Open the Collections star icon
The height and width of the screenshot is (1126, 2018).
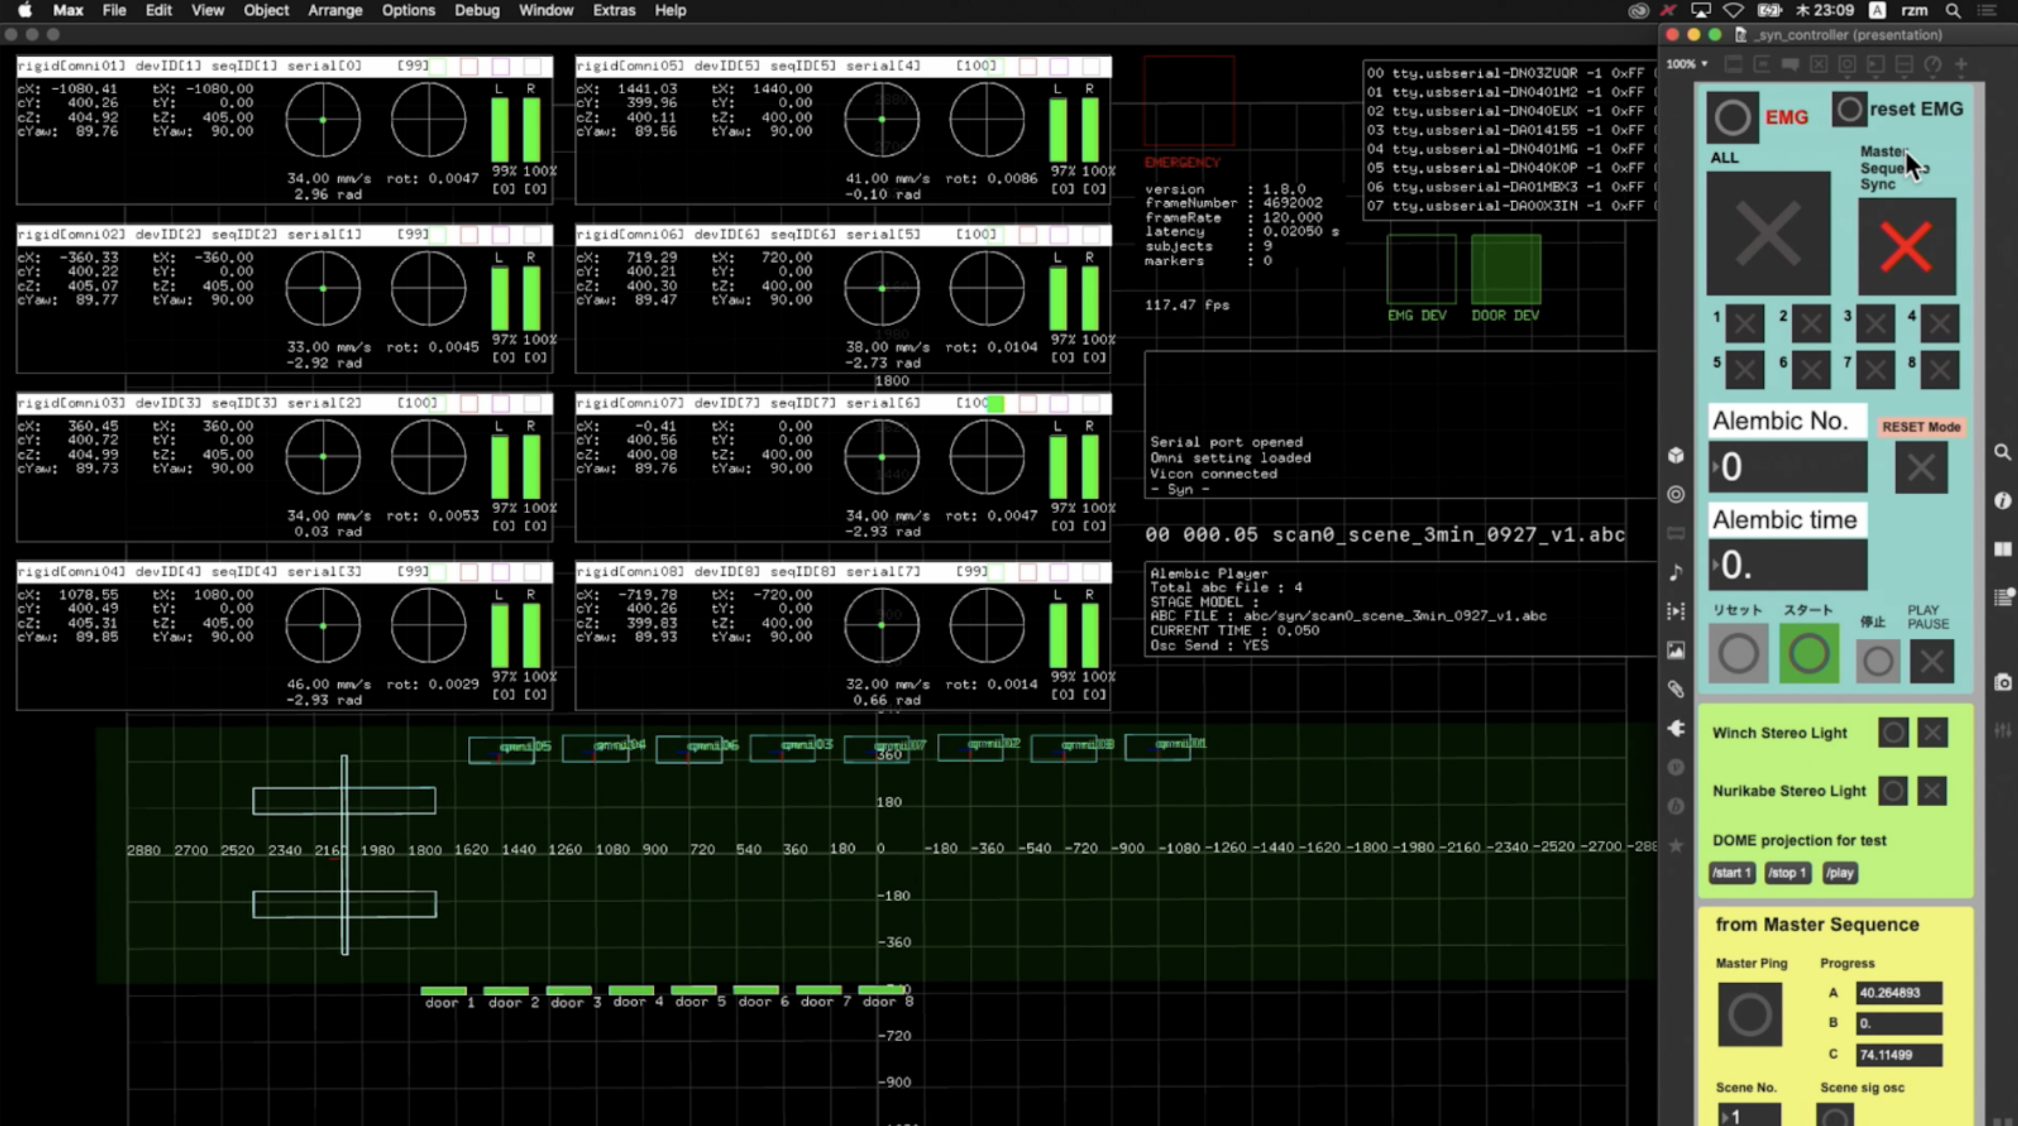1676,845
